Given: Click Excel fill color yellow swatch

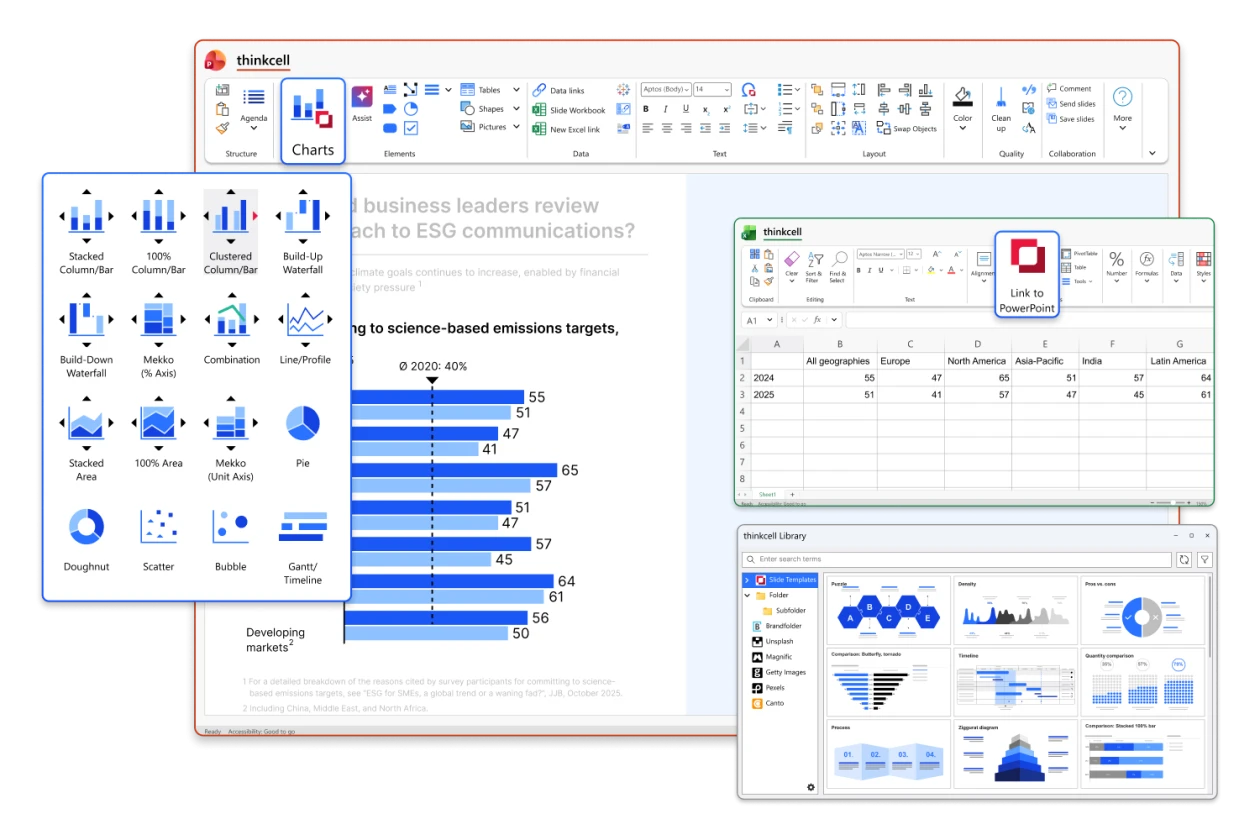Looking at the screenshot, I should 929,270.
